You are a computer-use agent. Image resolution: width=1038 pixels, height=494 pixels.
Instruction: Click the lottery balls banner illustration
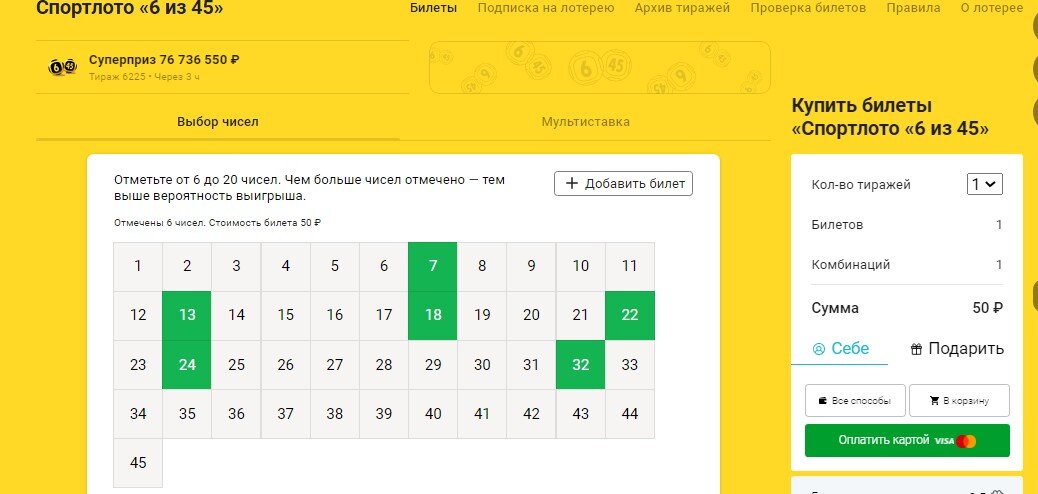click(600, 68)
